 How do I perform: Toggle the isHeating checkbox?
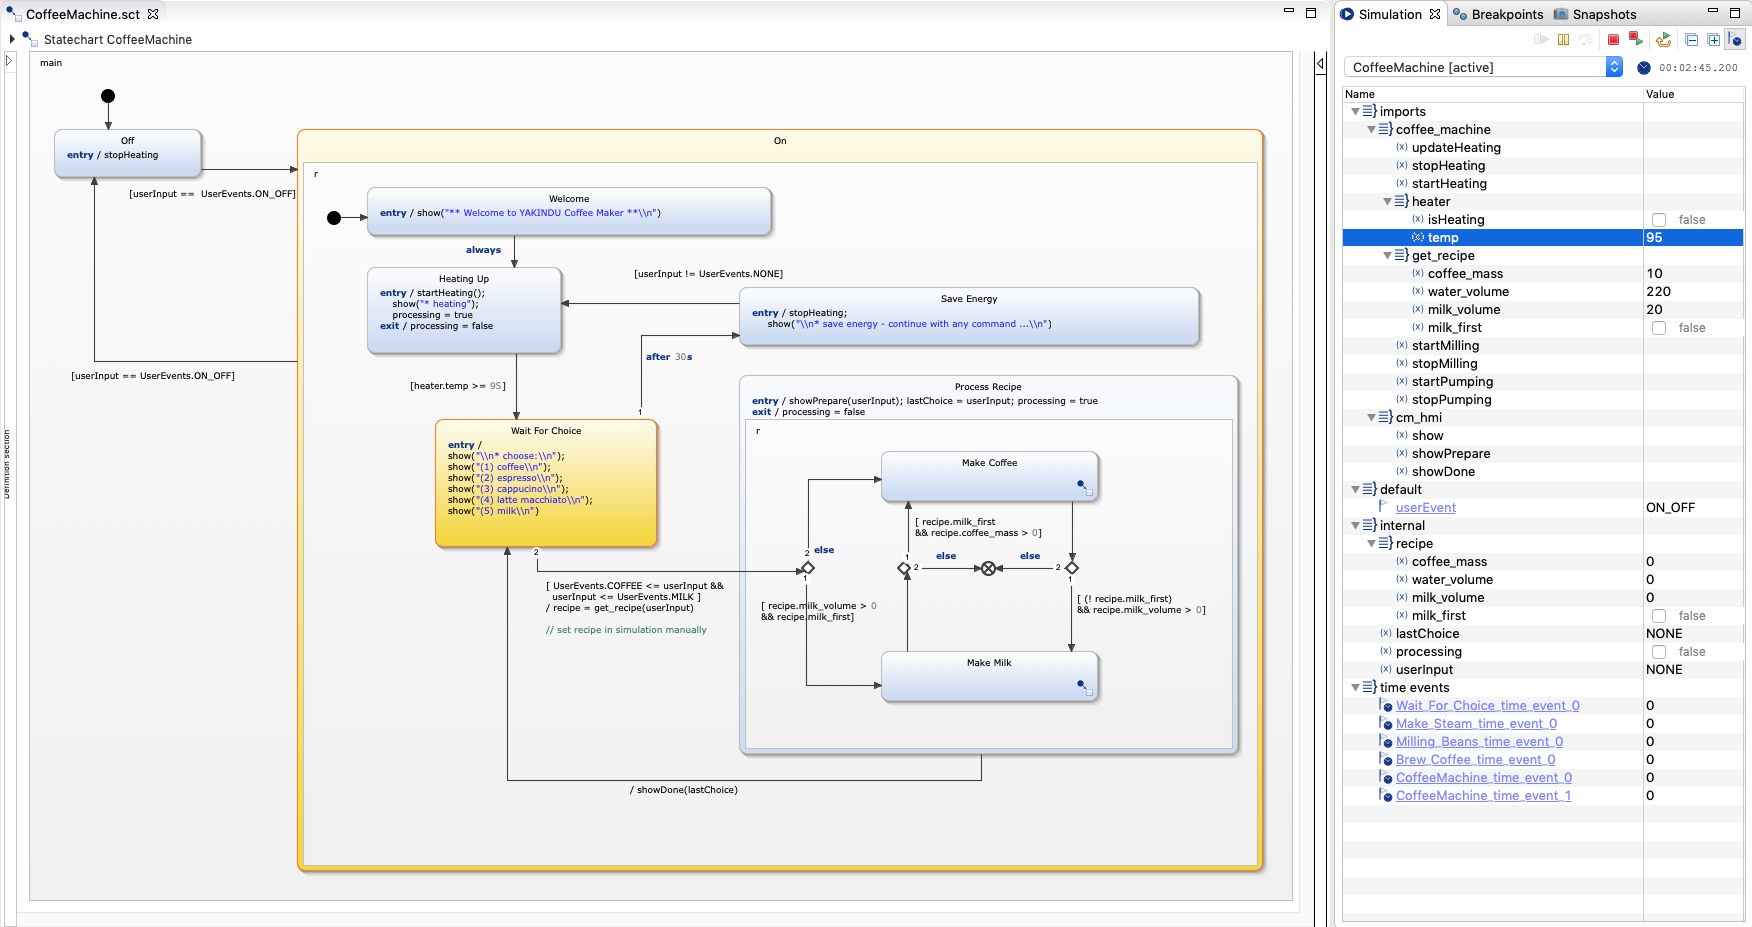pos(1659,220)
